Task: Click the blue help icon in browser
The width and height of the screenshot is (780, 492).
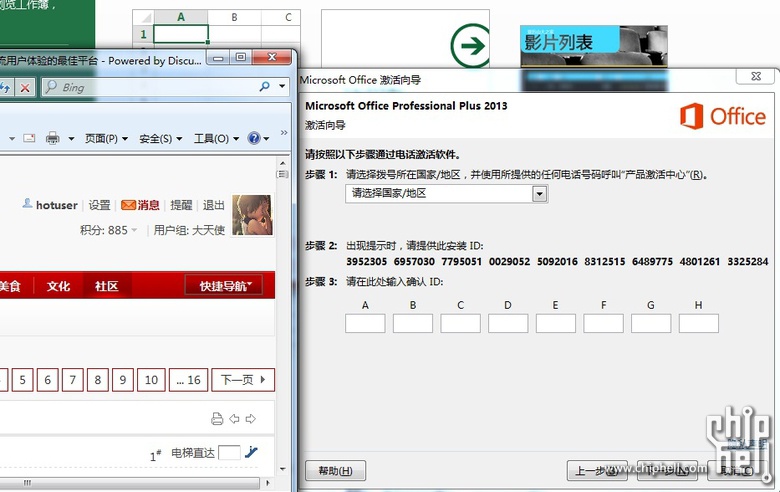Action: pyautogui.click(x=254, y=138)
